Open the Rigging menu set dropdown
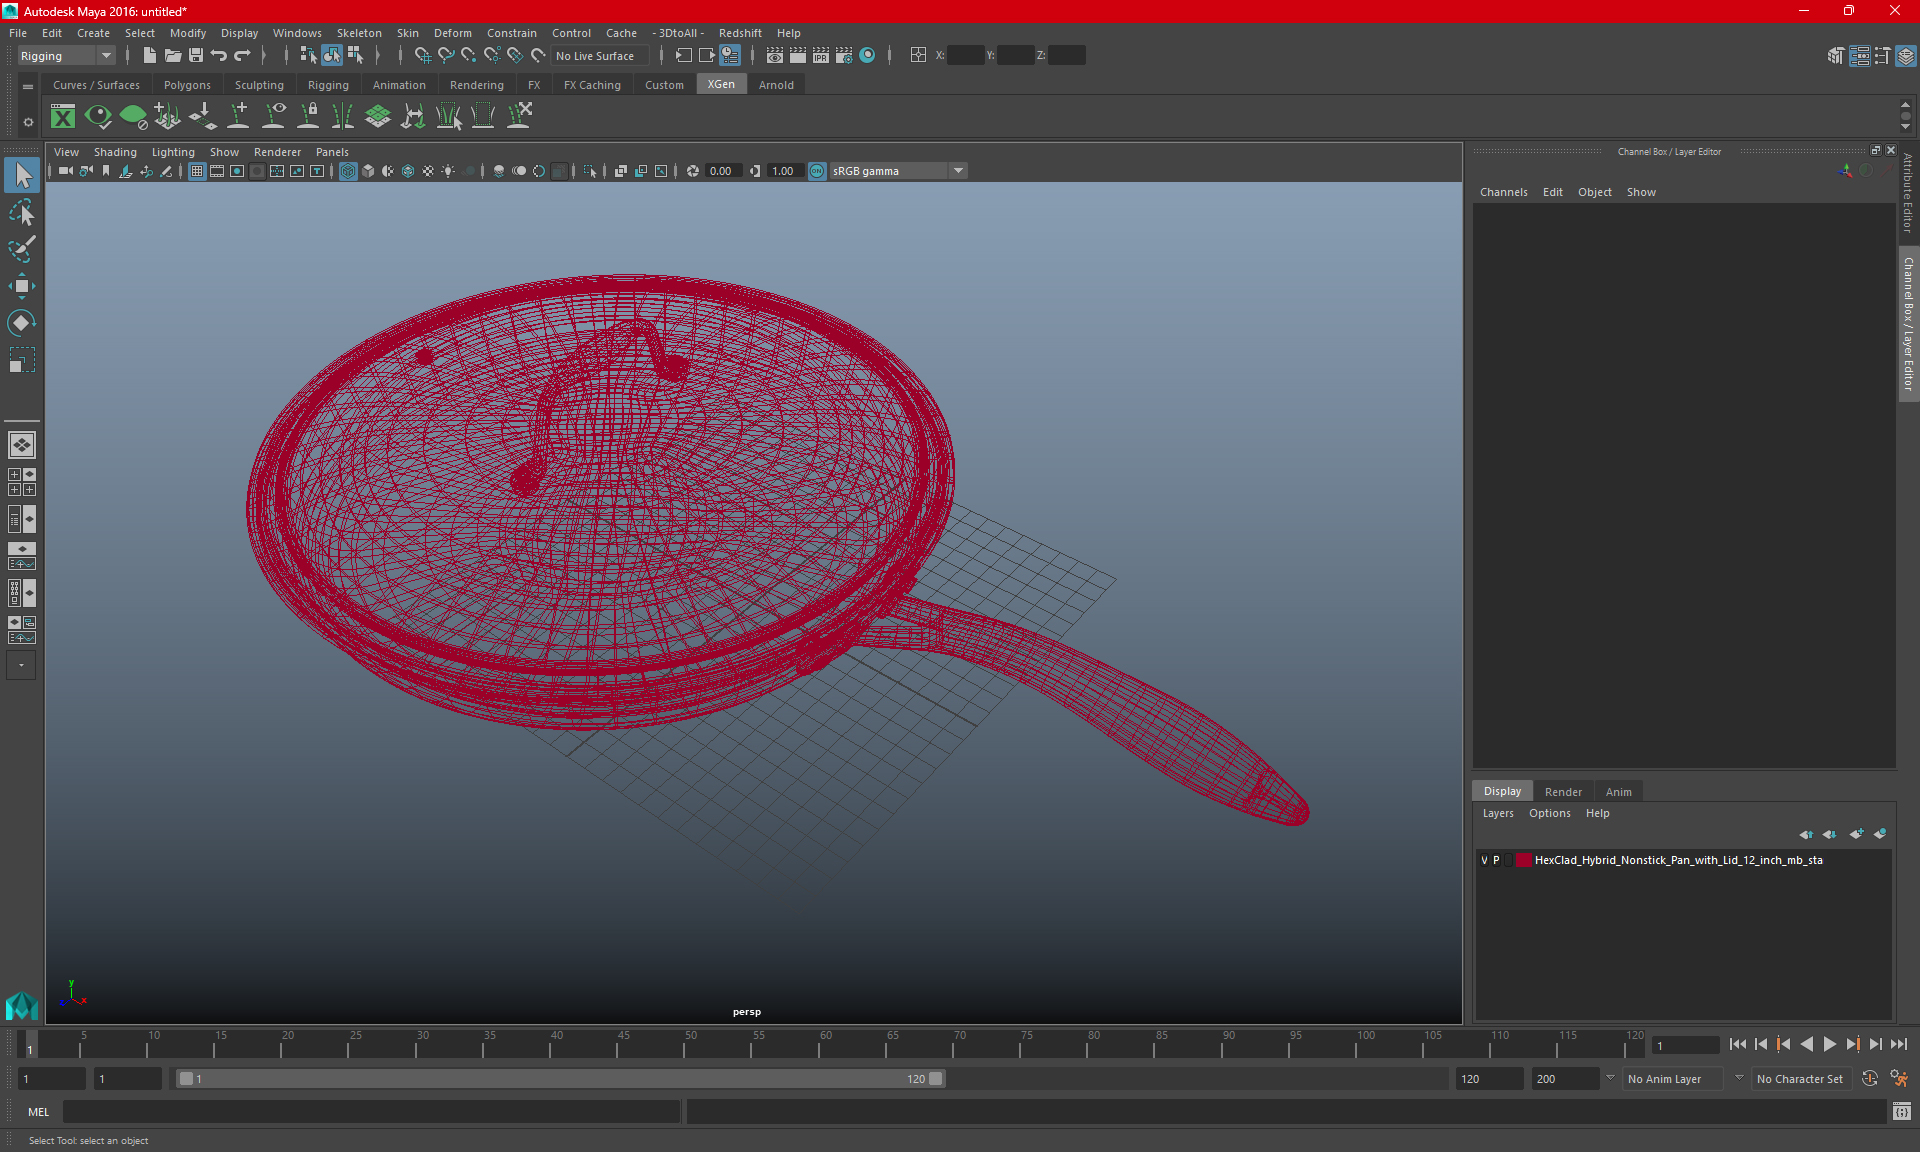Viewport: 1920px width, 1152px height. pyautogui.click(x=66, y=56)
